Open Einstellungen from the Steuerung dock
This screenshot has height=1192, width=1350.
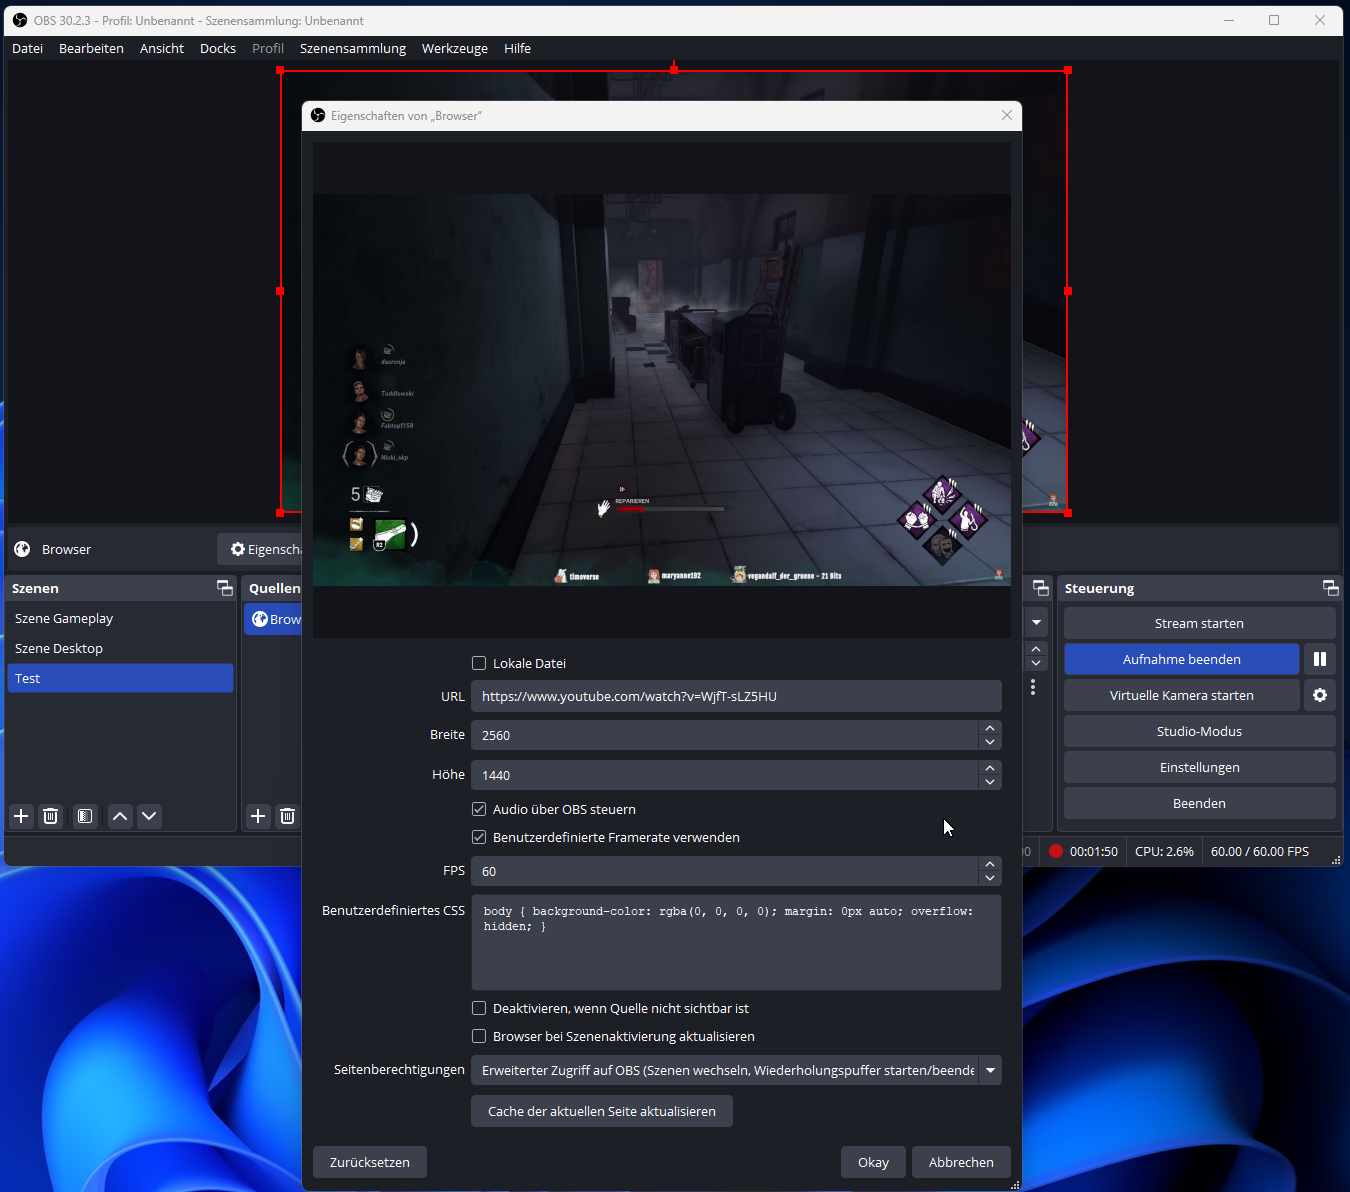coord(1199,767)
